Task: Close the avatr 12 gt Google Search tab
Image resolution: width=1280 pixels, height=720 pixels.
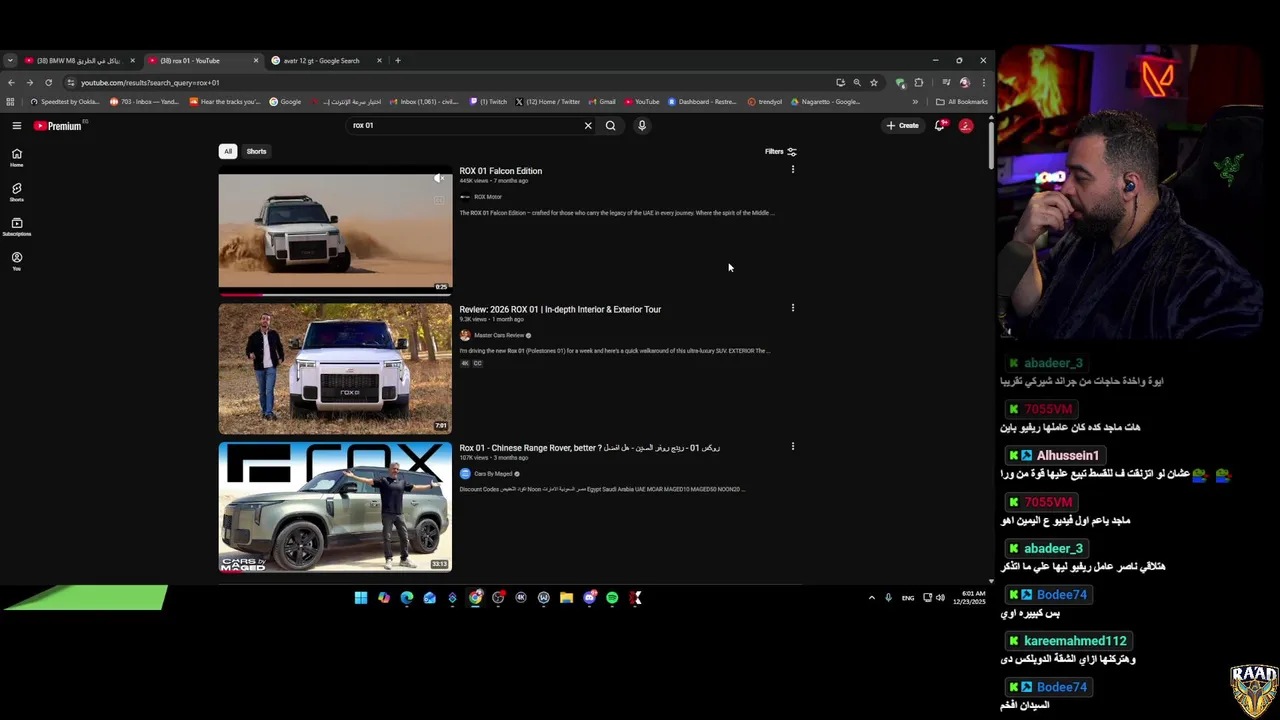Action: [x=379, y=61]
